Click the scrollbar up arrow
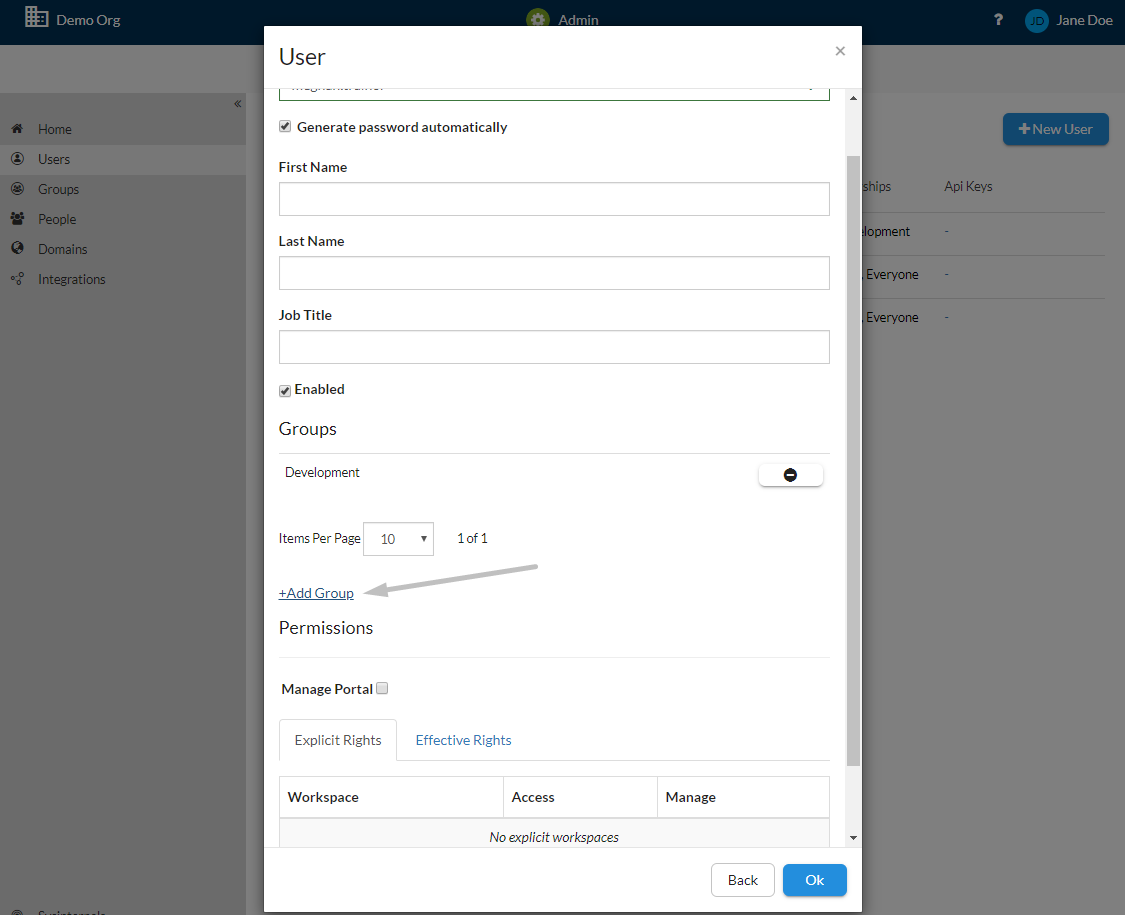1125x915 pixels. coord(853,98)
